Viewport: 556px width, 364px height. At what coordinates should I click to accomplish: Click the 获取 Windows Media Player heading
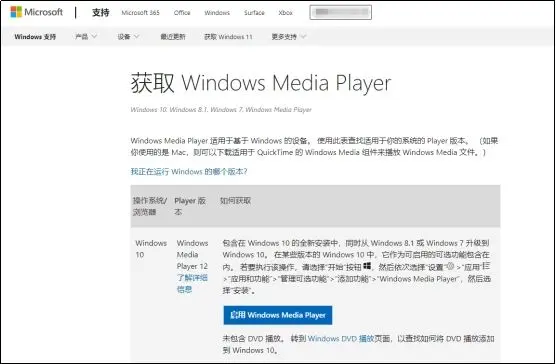(x=261, y=83)
